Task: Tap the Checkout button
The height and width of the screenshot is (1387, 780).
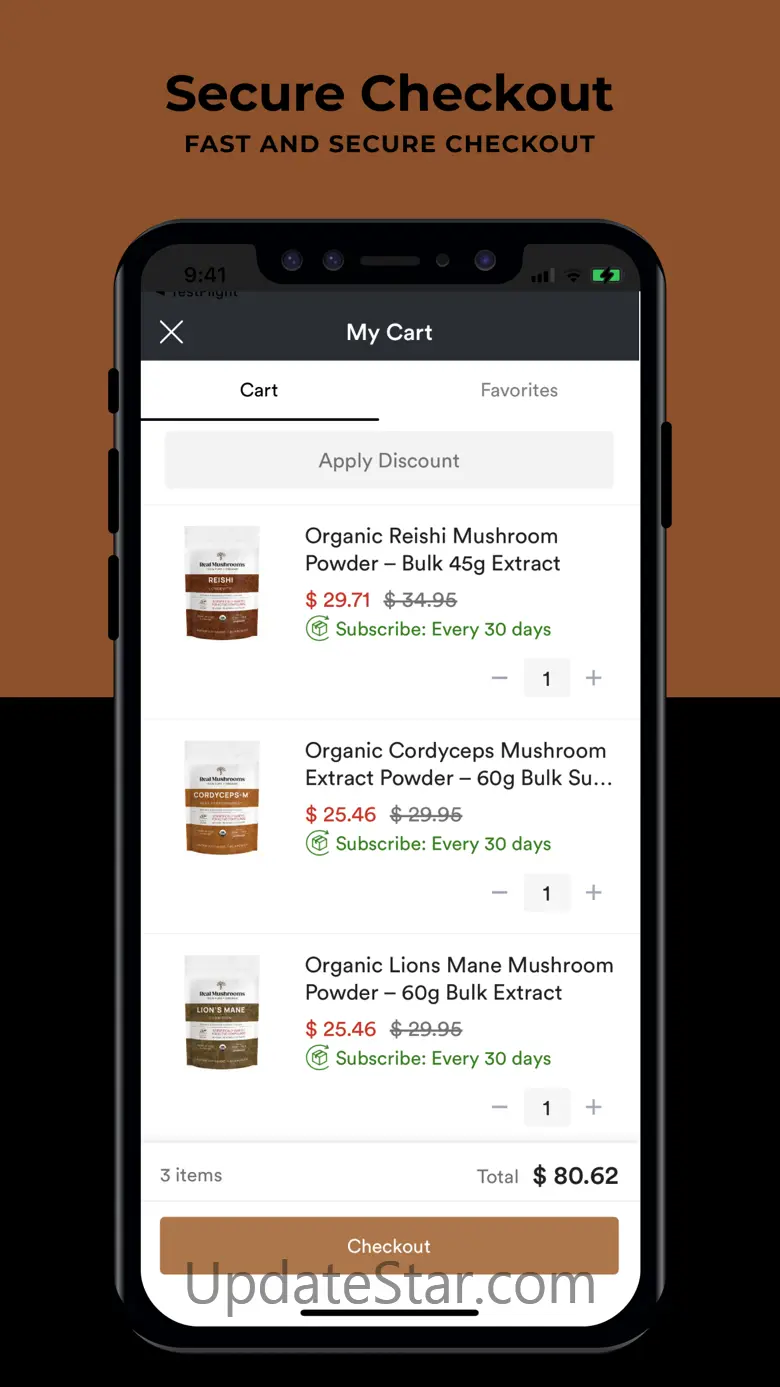Action: pyautogui.click(x=389, y=1246)
